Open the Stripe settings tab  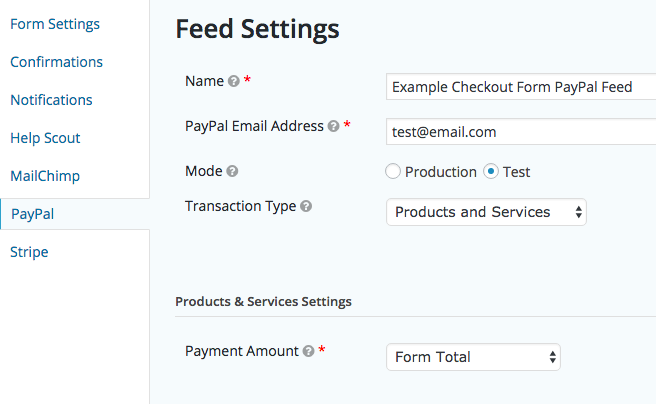coord(29,252)
